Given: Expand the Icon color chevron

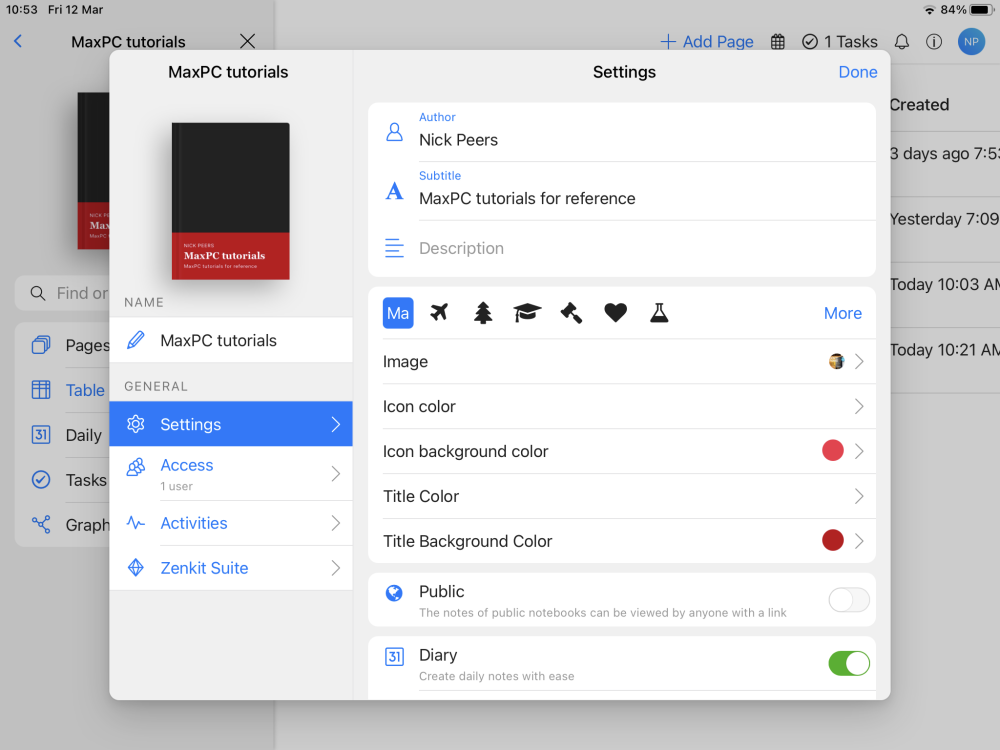Looking at the screenshot, I should [x=859, y=406].
